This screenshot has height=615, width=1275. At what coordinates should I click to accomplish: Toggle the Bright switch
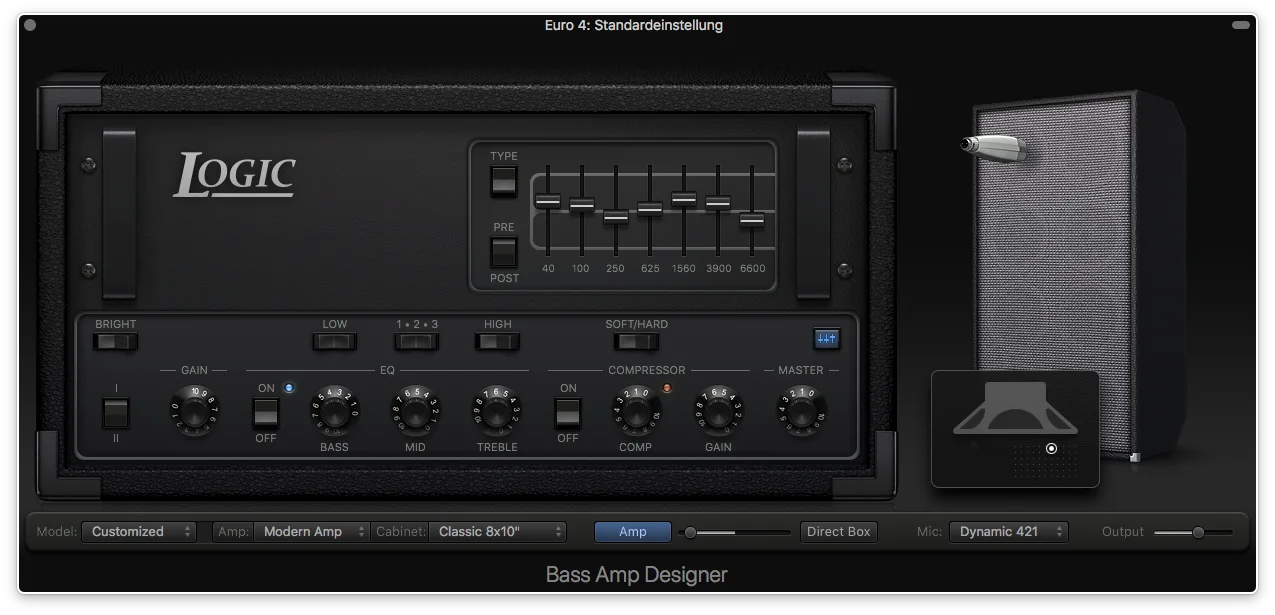click(x=115, y=342)
